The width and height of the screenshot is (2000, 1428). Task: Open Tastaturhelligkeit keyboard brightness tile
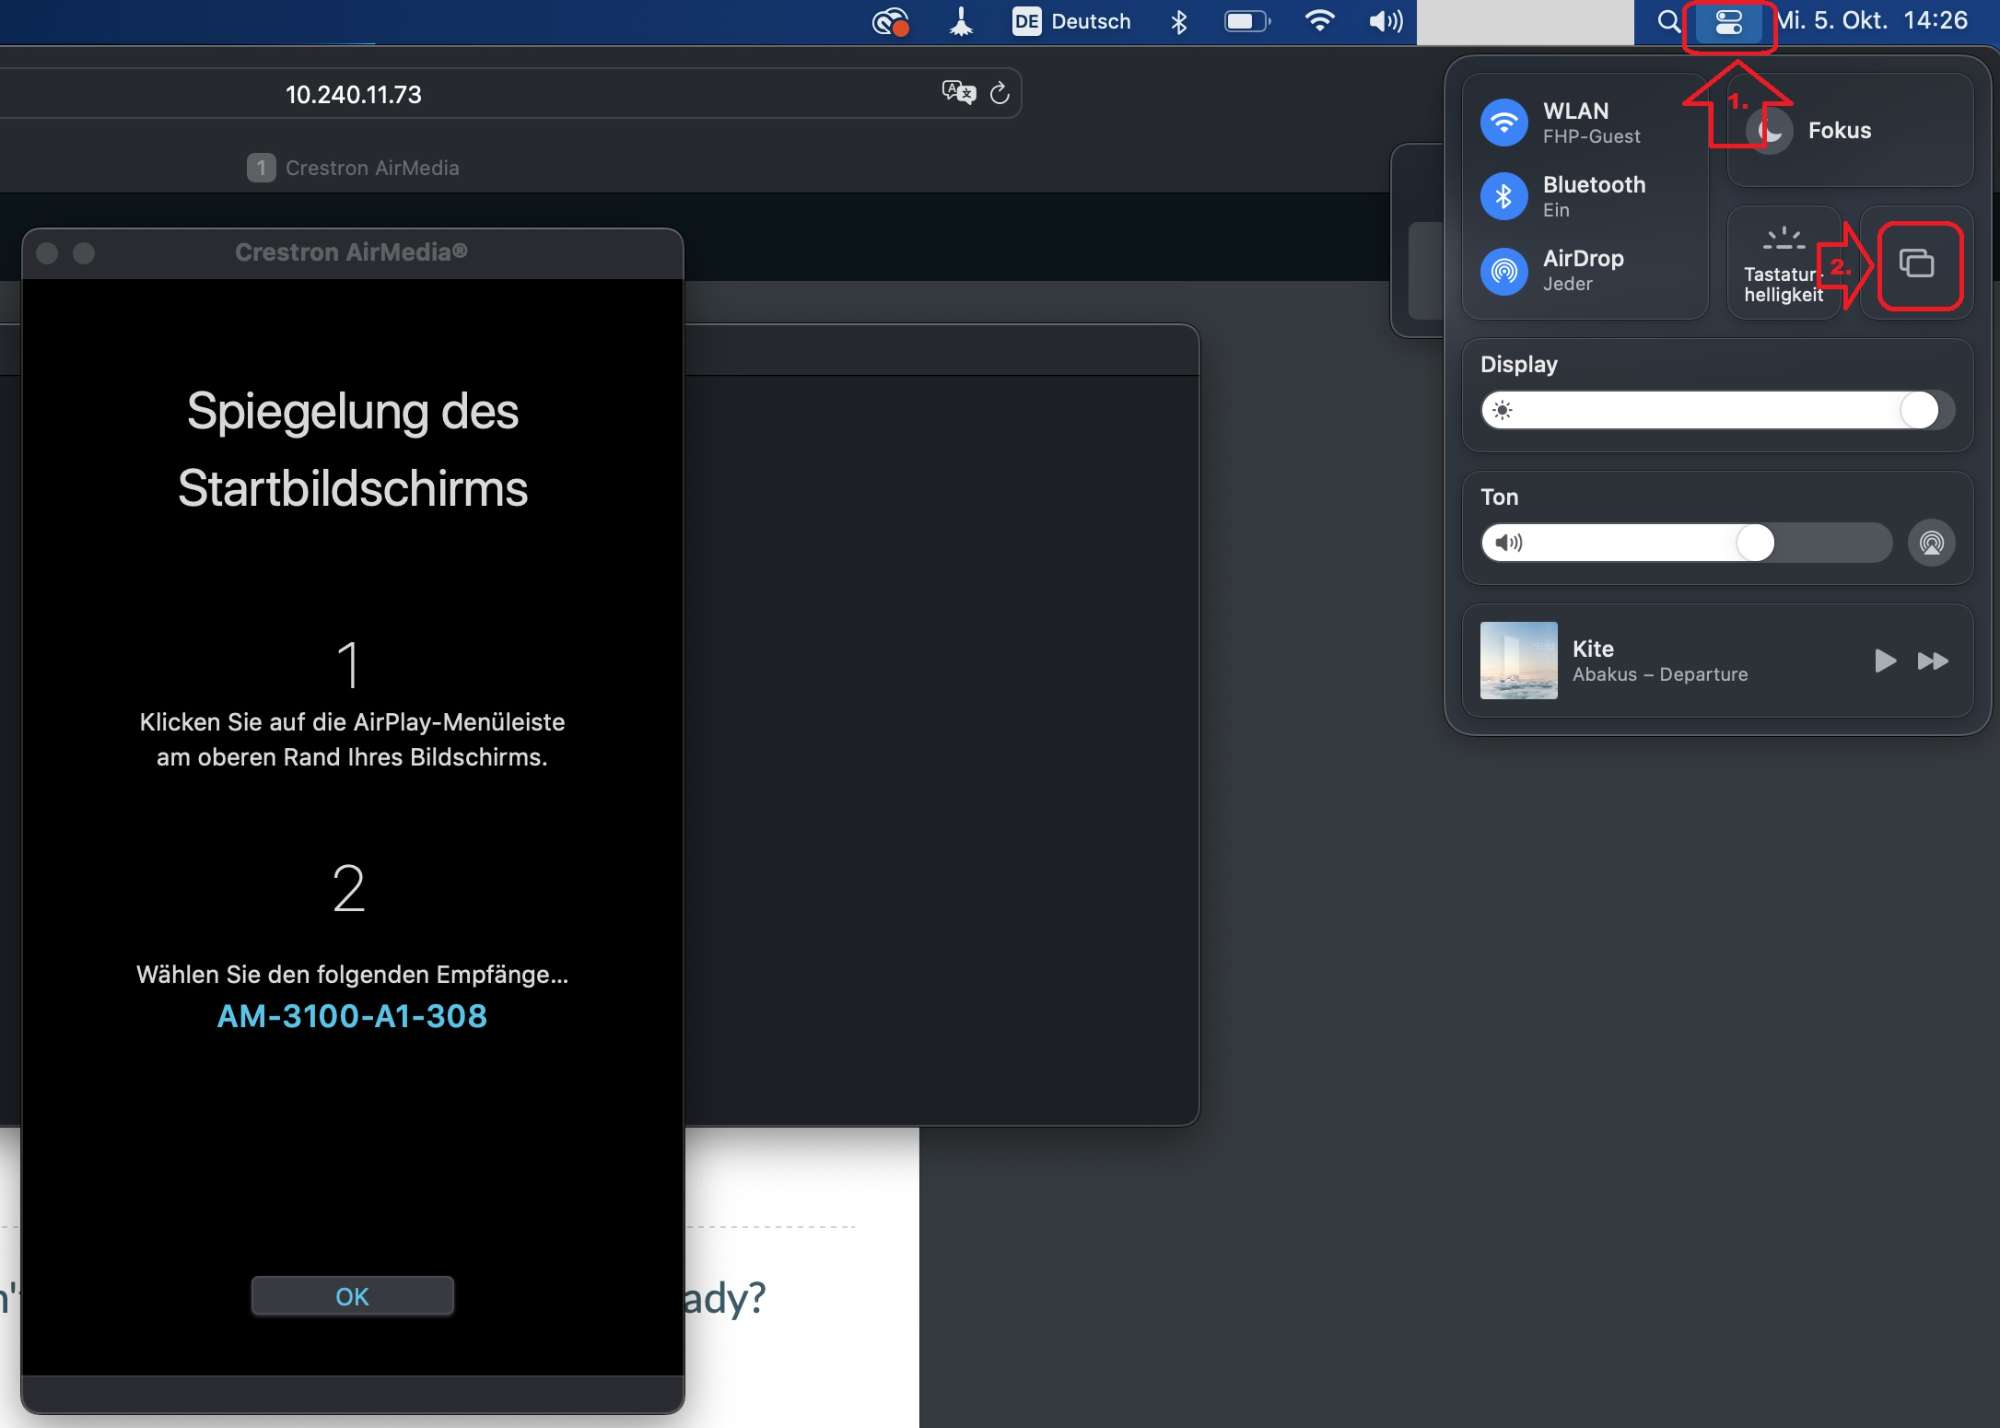pyautogui.click(x=1784, y=263)
